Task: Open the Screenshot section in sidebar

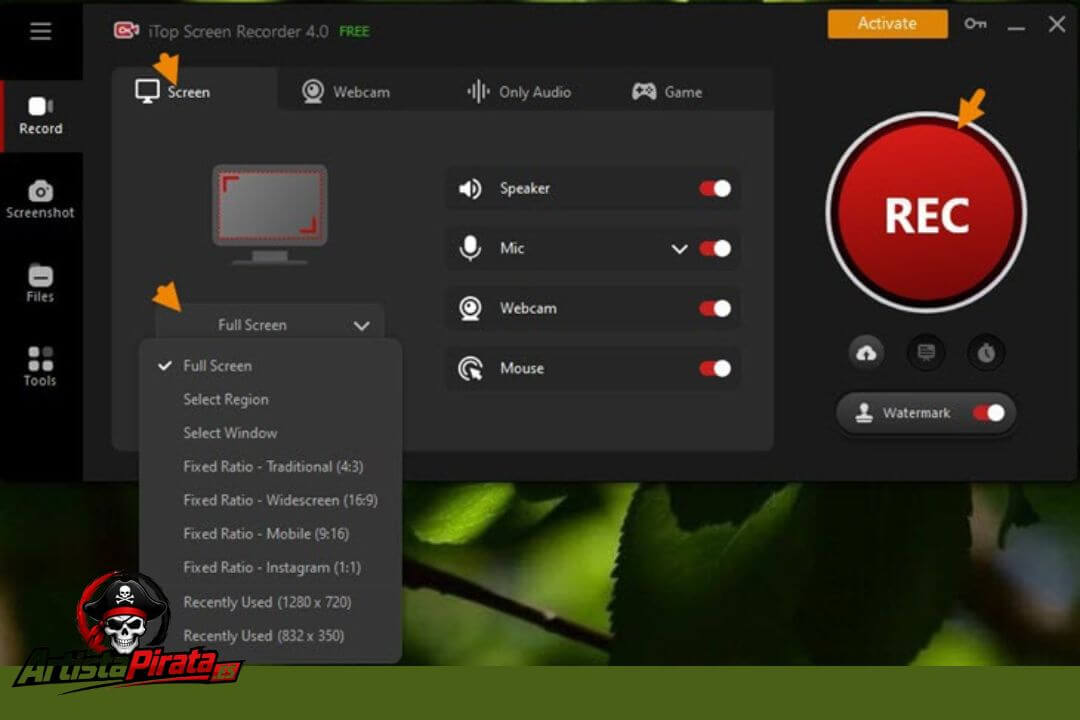Action: (x=41, y=200)
